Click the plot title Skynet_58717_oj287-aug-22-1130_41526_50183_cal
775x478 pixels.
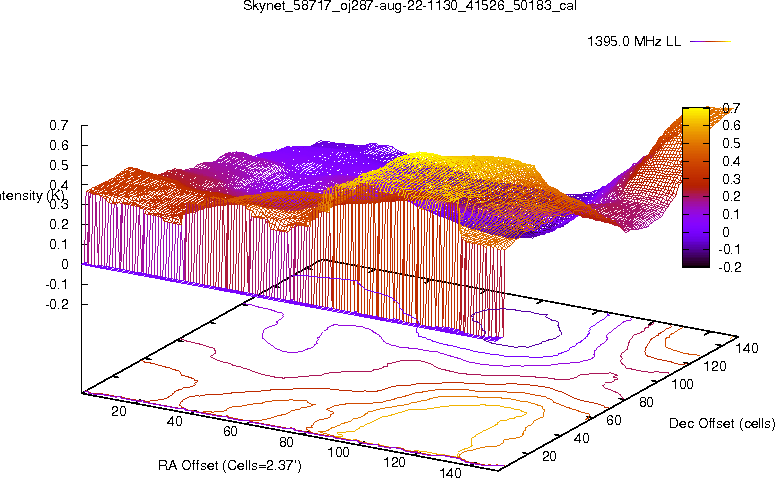click(x=410, y=6)
